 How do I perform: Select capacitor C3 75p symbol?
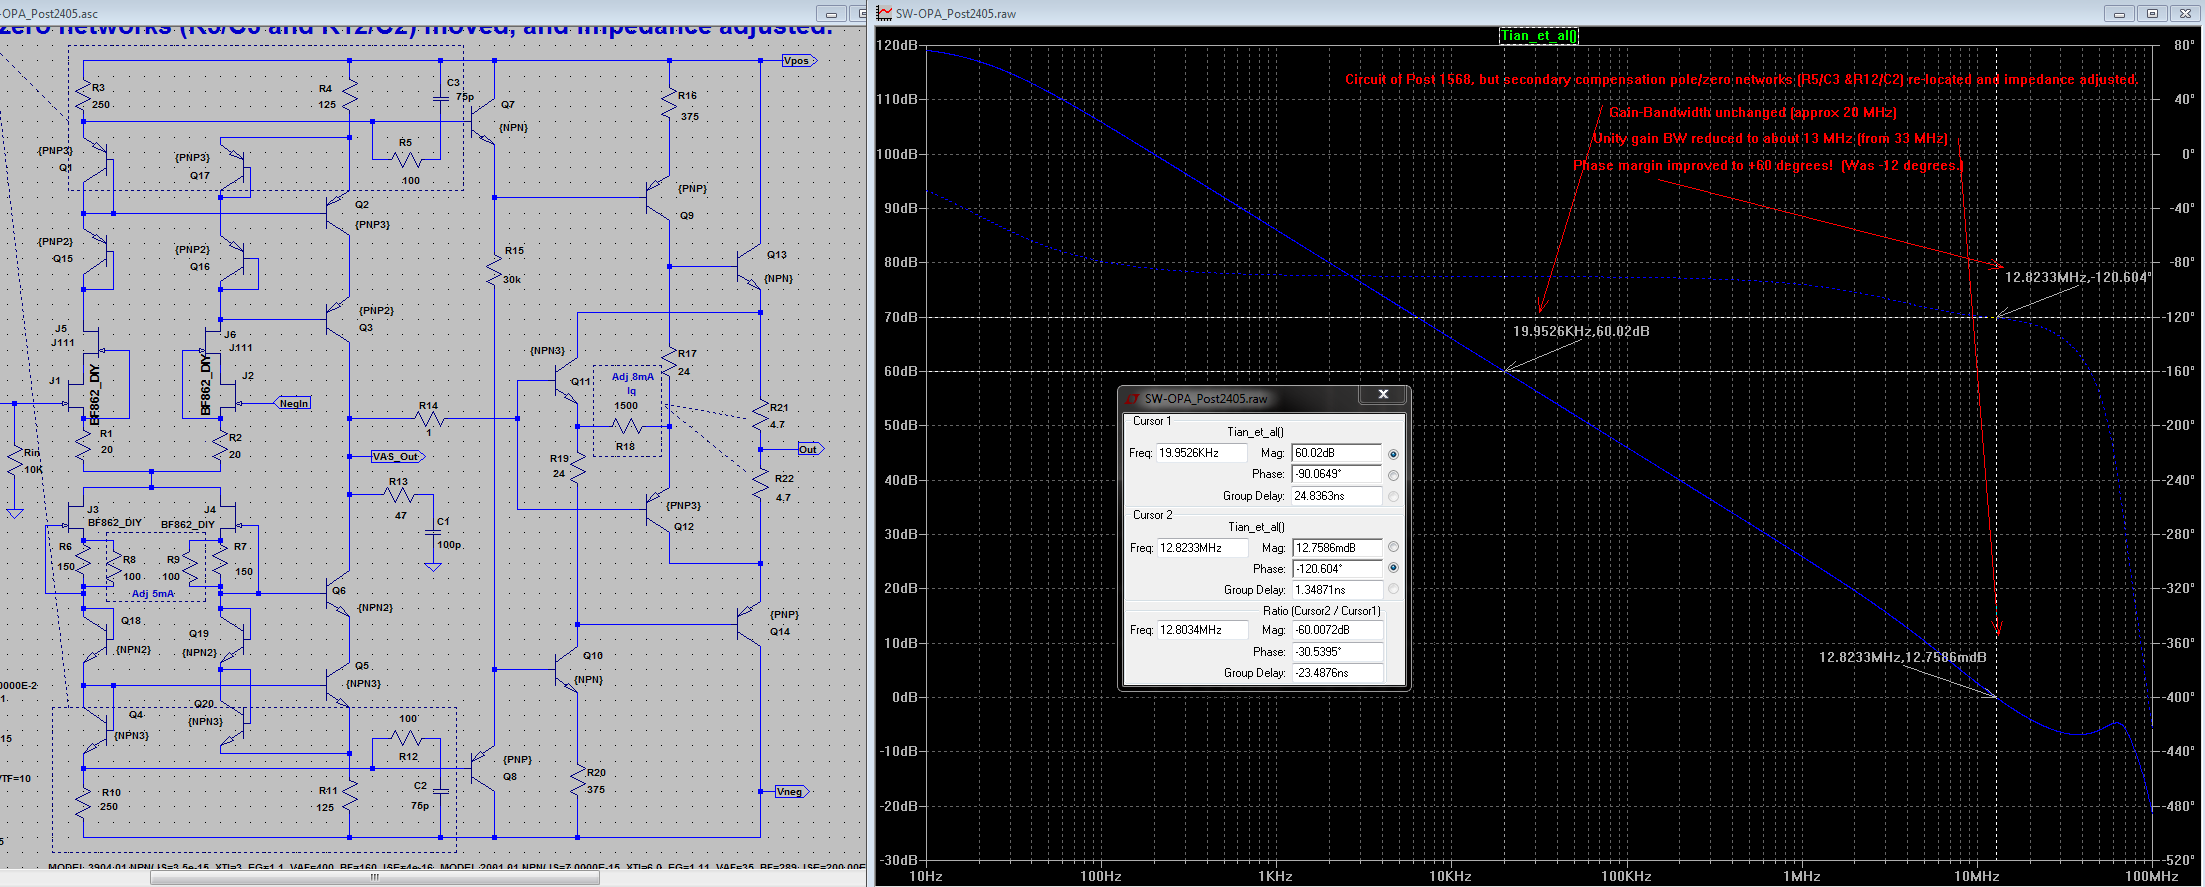click(440, 98)
